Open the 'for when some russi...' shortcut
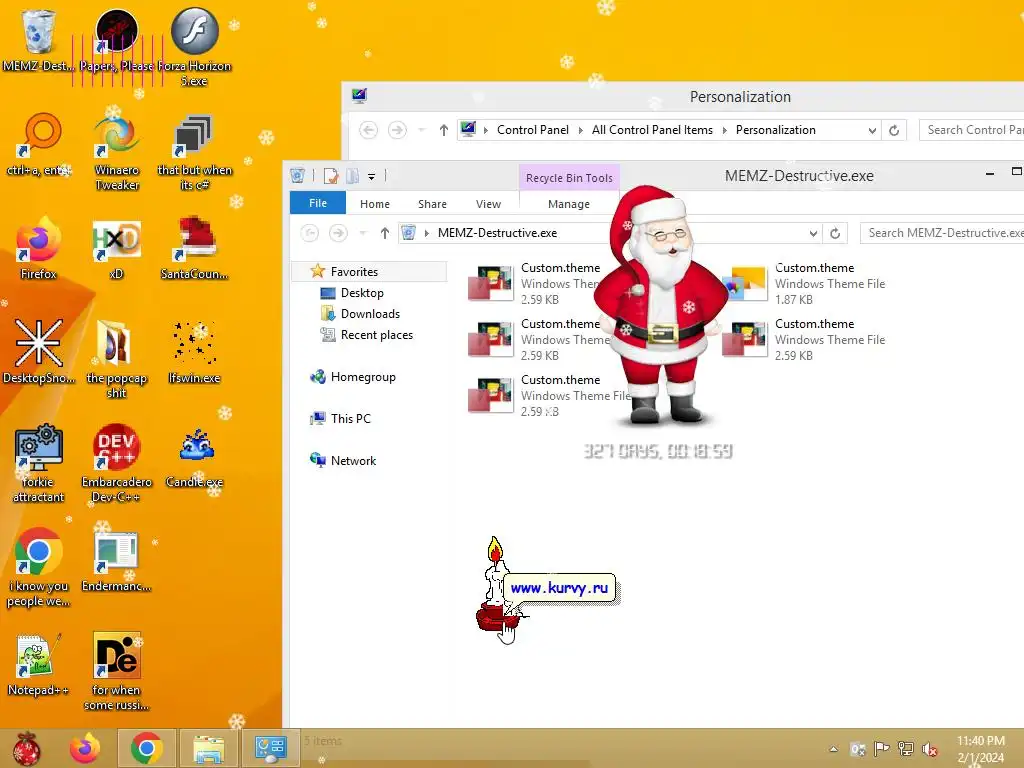1024x768 pixels. pyautogui.click(x=117, y=671)
